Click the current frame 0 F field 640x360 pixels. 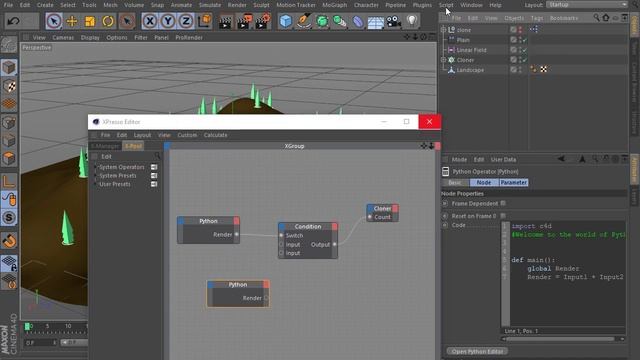40,342
